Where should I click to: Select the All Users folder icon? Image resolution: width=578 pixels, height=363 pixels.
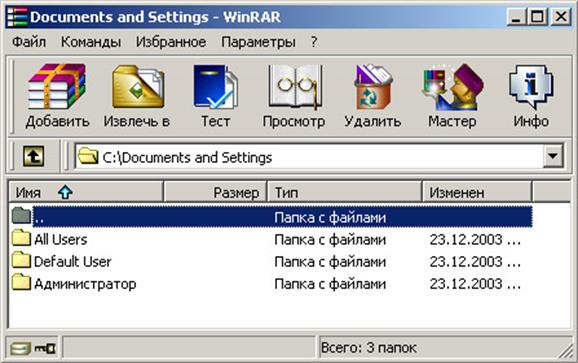[x=21, y=238]
